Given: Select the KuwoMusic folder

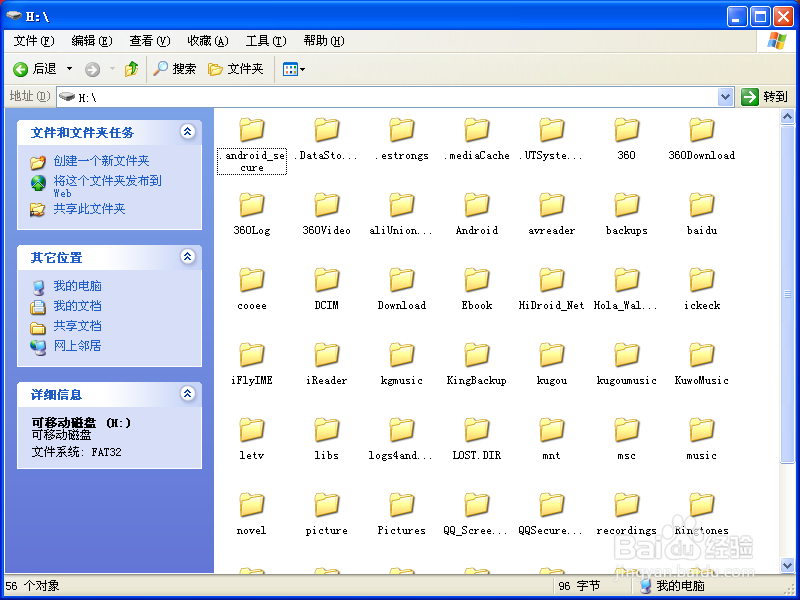Looking at the screenshot, I should pos(702,364).
